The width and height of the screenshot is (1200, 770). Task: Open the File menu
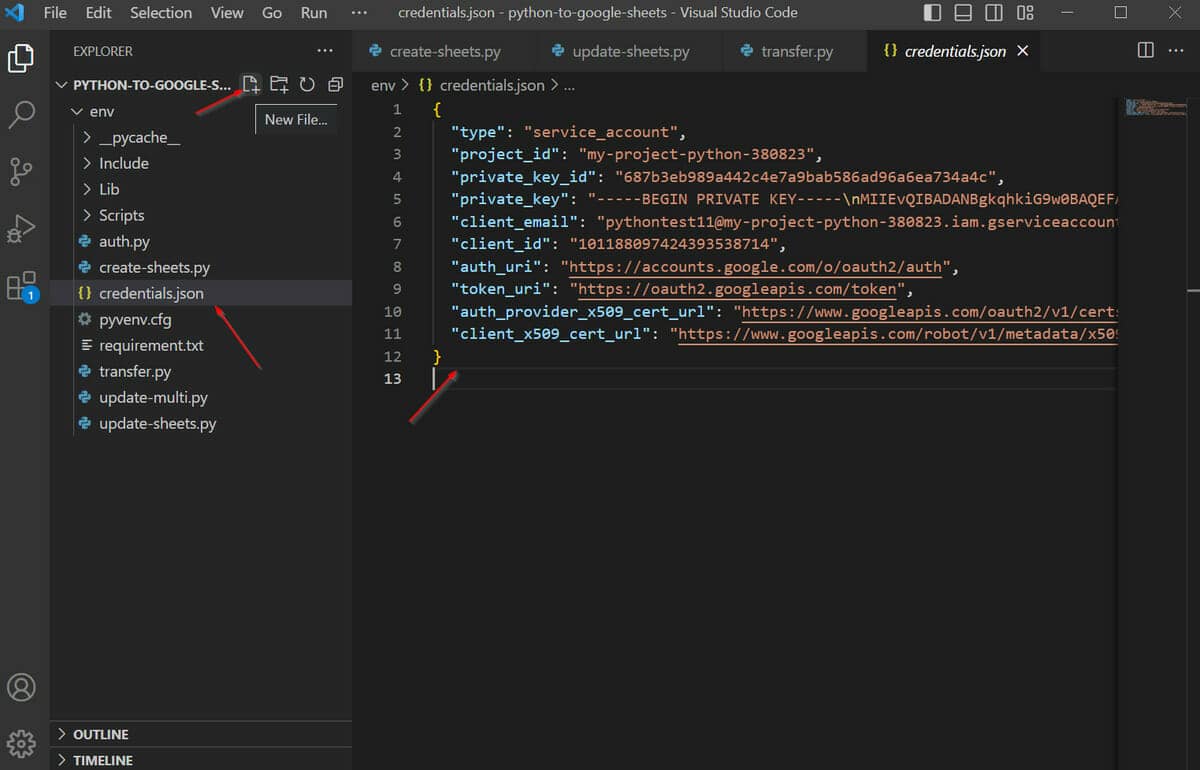point(55,13)
